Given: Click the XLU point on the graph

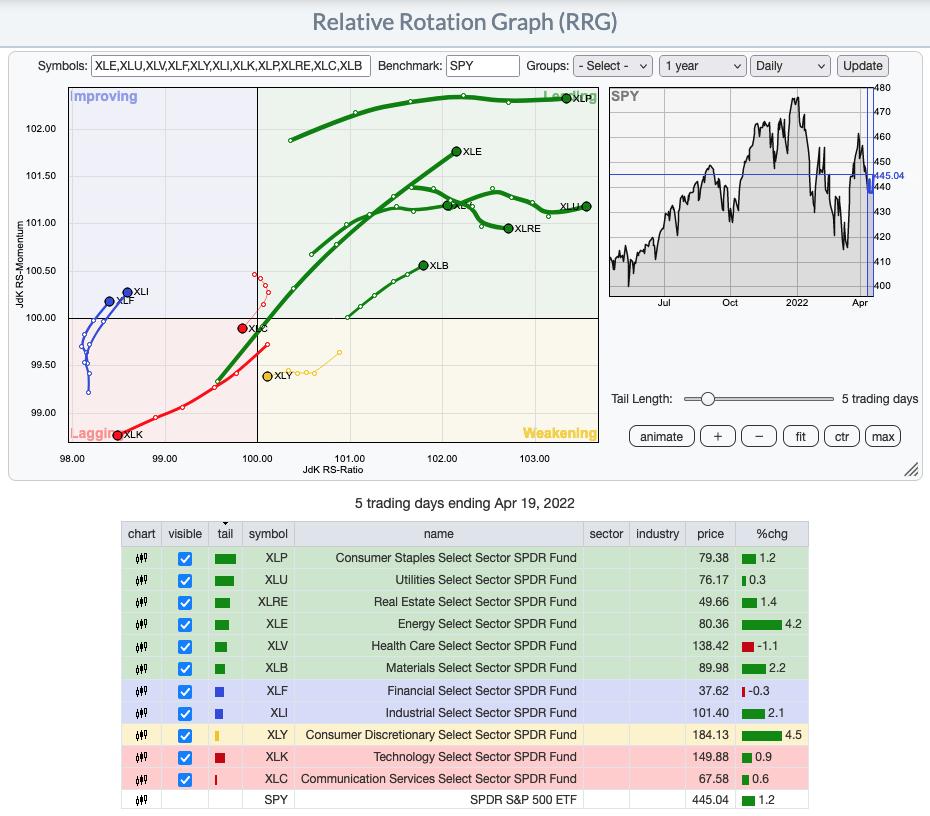Looking at the screenshot, I should (x=587, y=206).
